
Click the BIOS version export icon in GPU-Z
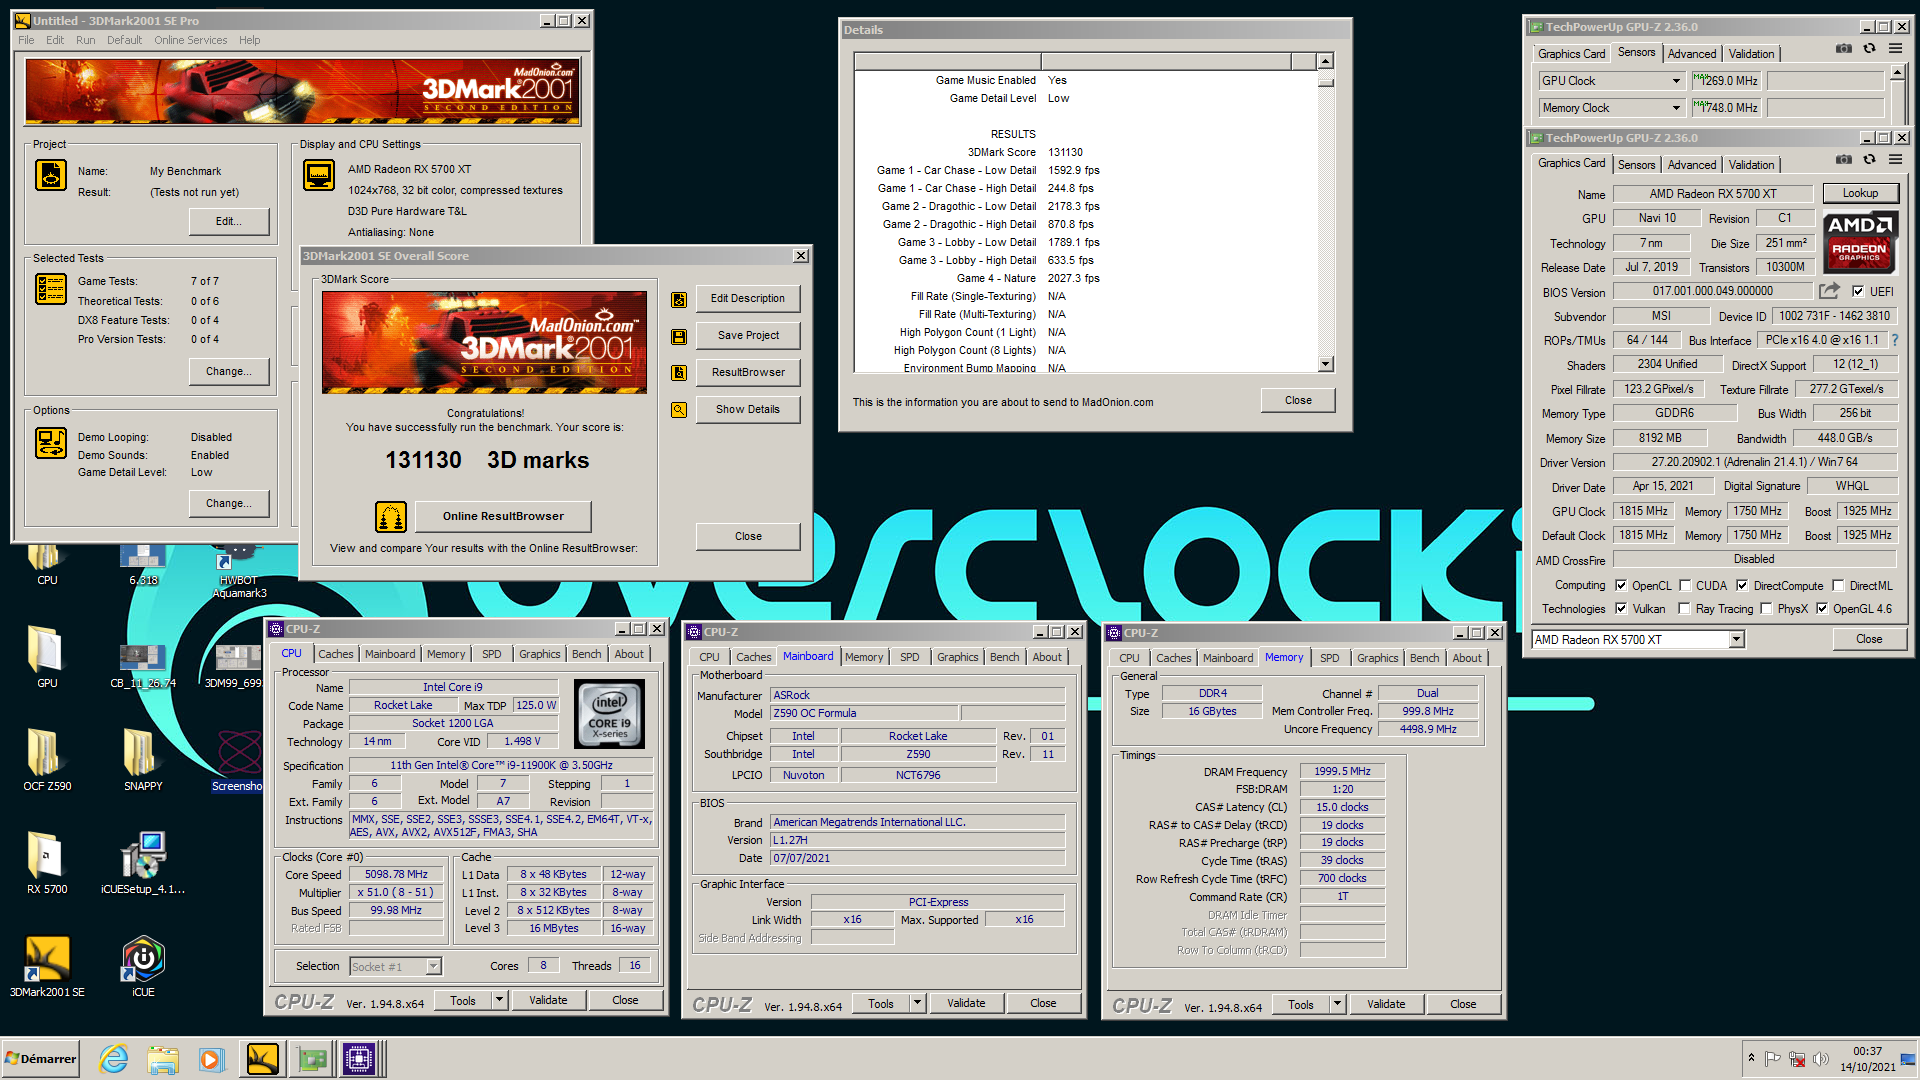click(1829, 291)
